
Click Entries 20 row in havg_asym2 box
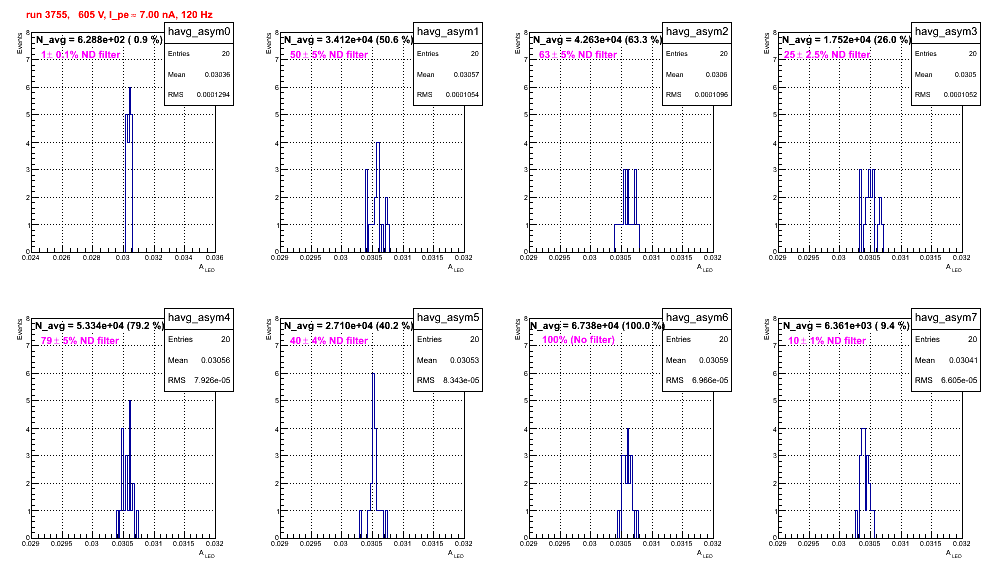697,53
